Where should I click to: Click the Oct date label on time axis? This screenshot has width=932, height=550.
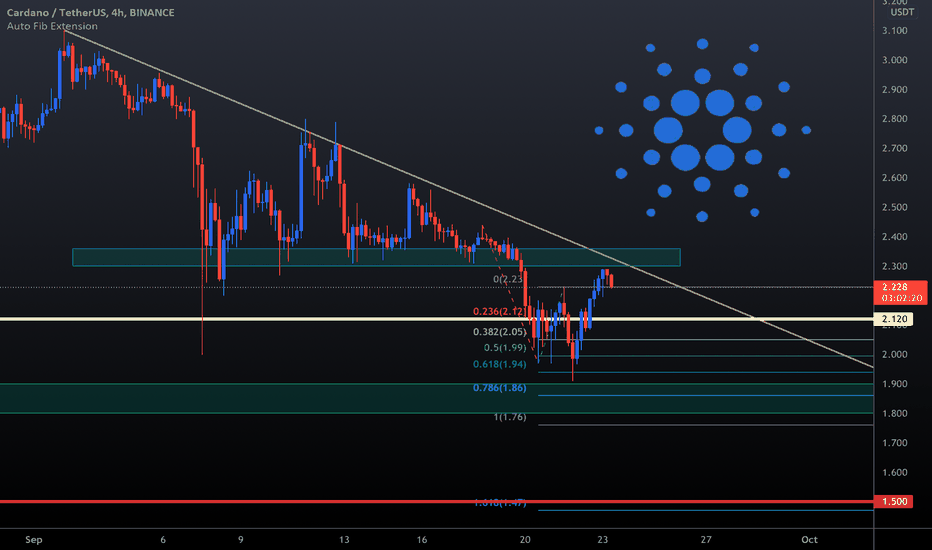click(809, 540)
